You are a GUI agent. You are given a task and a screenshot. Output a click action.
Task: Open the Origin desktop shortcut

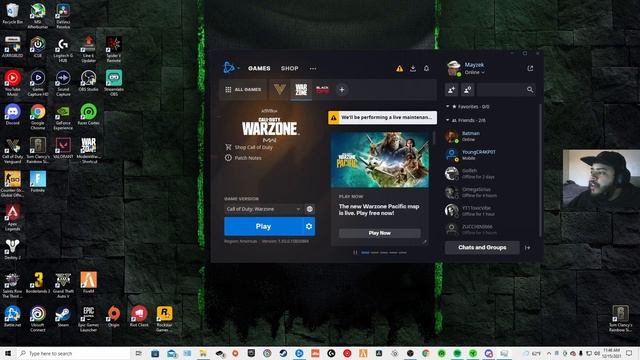pos(113,317)
